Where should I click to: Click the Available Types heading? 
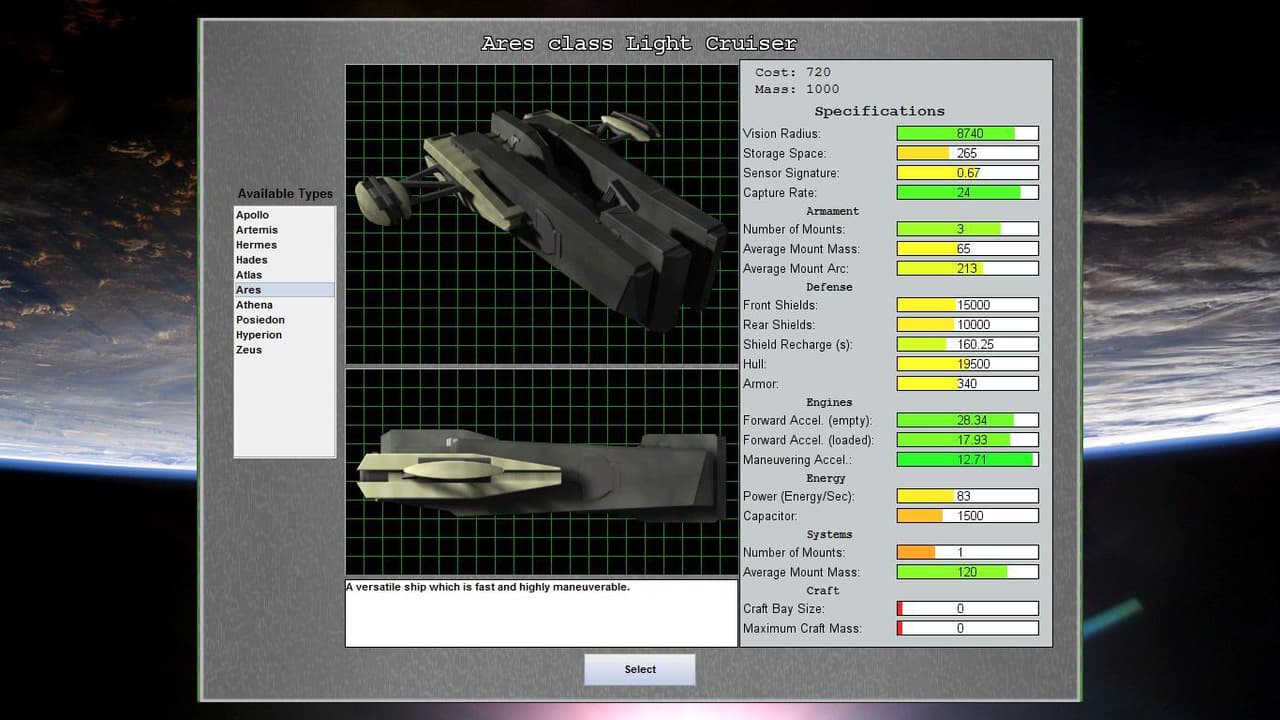(285, 194)
